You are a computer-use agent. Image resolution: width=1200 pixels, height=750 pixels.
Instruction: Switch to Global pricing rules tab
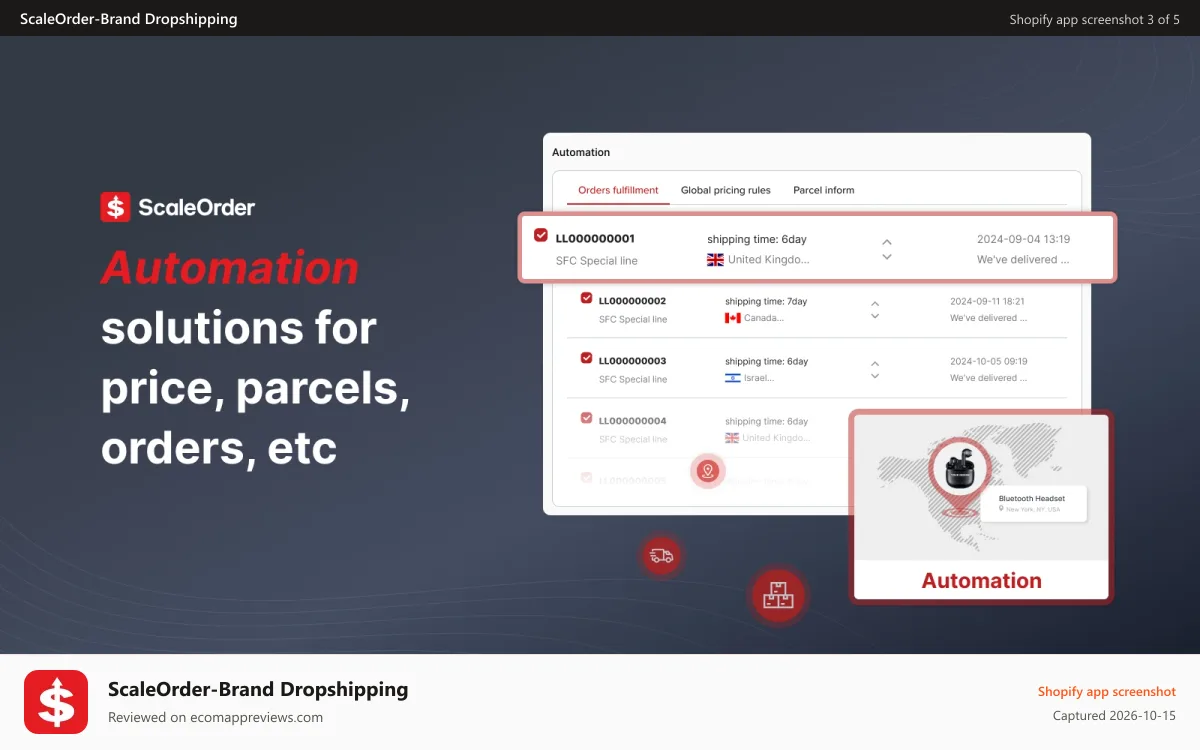(726, 190)
